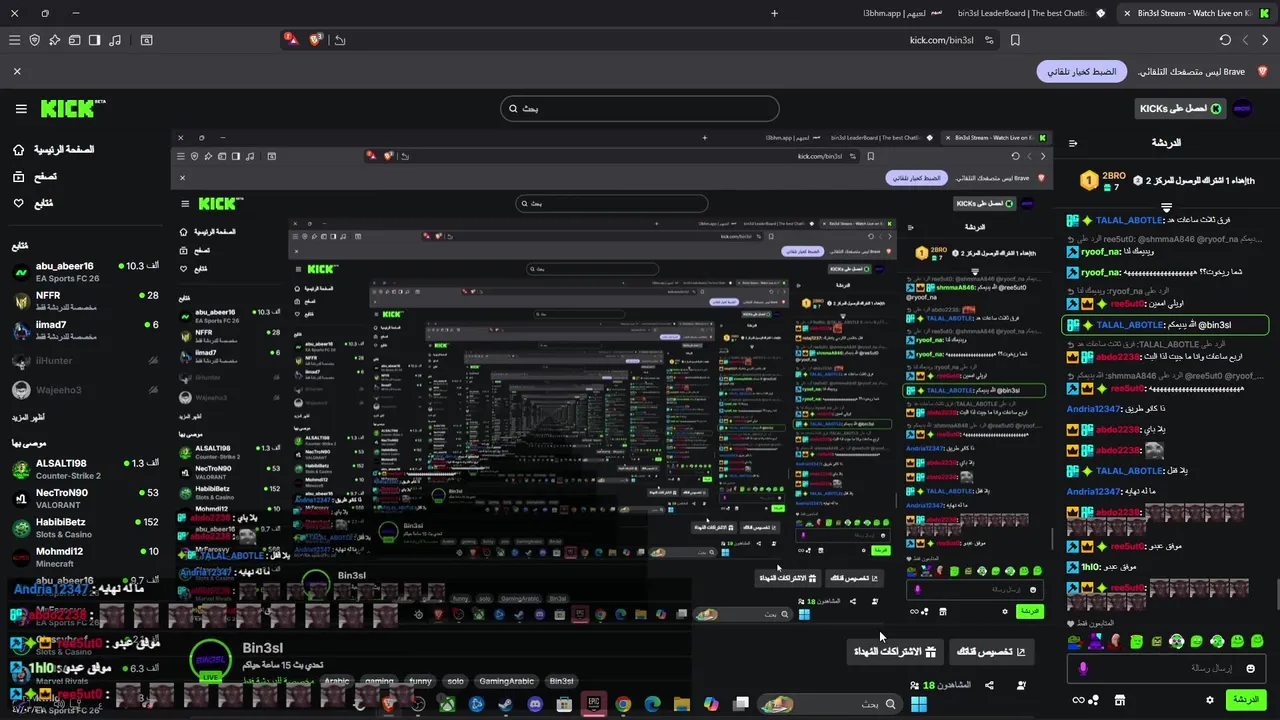Select the Arabic tag under the stream title
The height and width of the screenshot is (720, 1280).
(337, 681)
